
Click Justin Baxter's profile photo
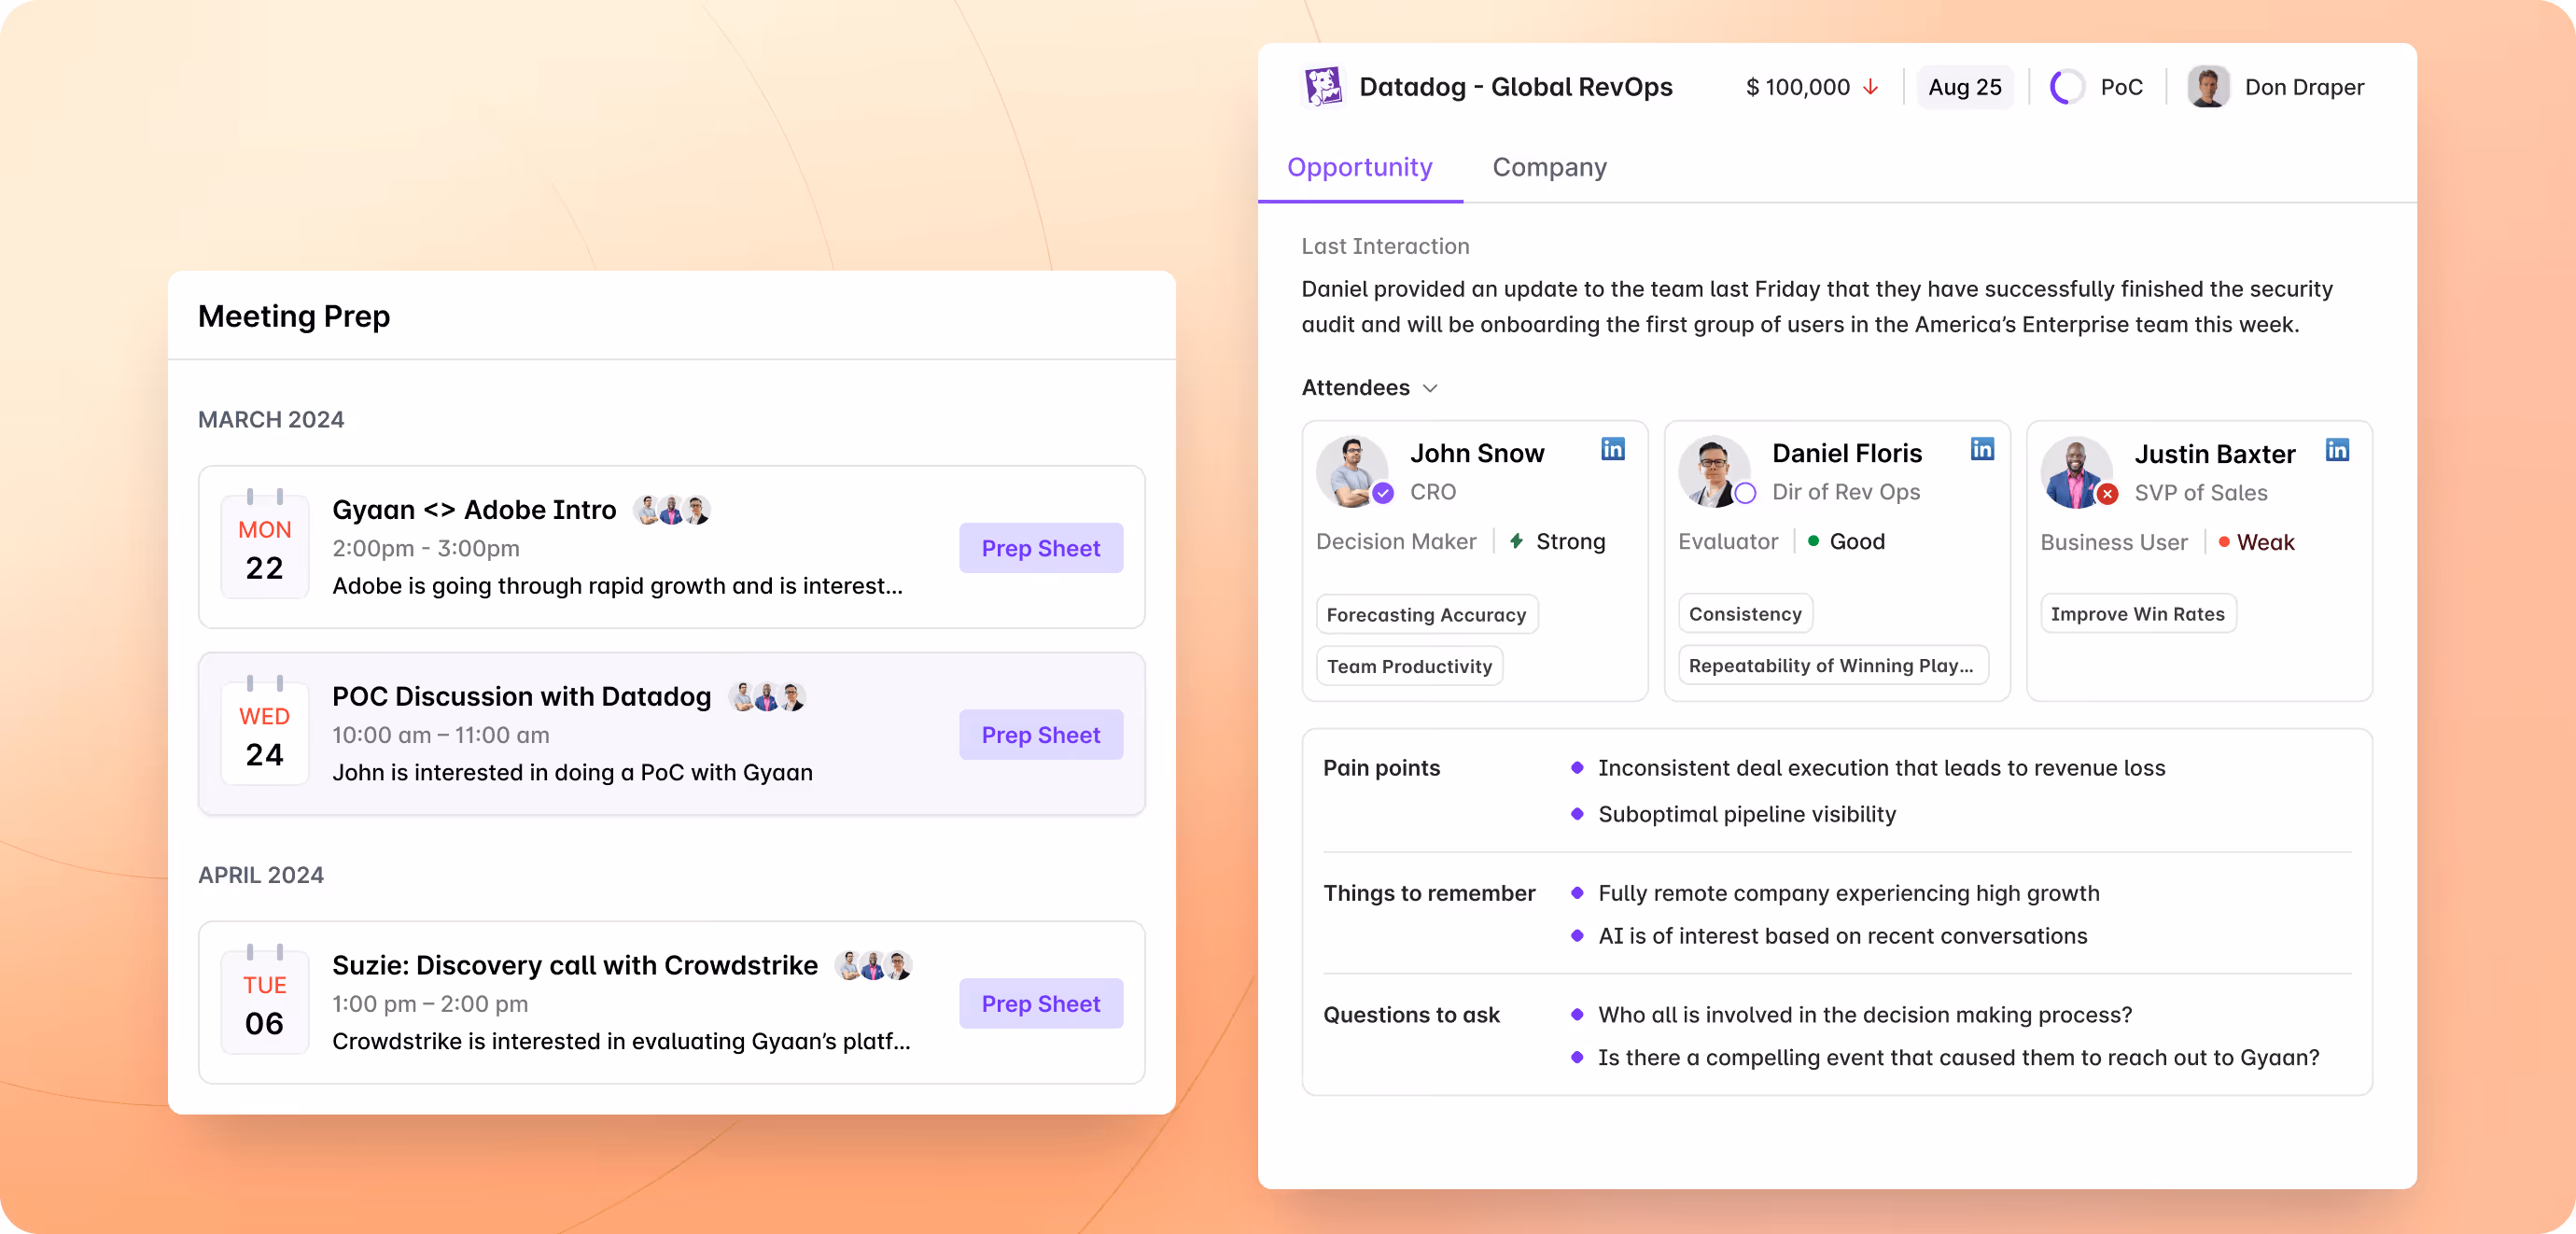tap(2076, 472)
